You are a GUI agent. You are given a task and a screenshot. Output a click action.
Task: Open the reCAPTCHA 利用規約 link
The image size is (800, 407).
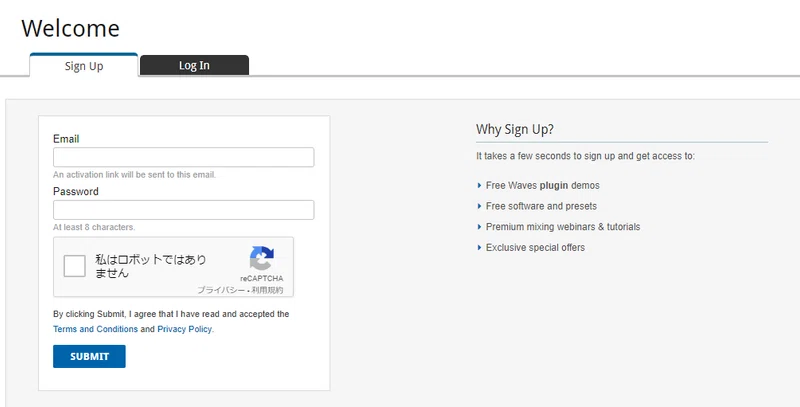pos(266,290)
